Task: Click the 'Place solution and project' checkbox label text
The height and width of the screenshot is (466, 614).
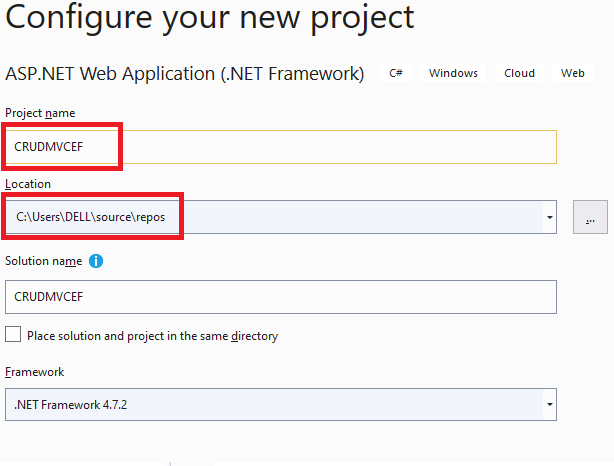Action: pos(152,336)
